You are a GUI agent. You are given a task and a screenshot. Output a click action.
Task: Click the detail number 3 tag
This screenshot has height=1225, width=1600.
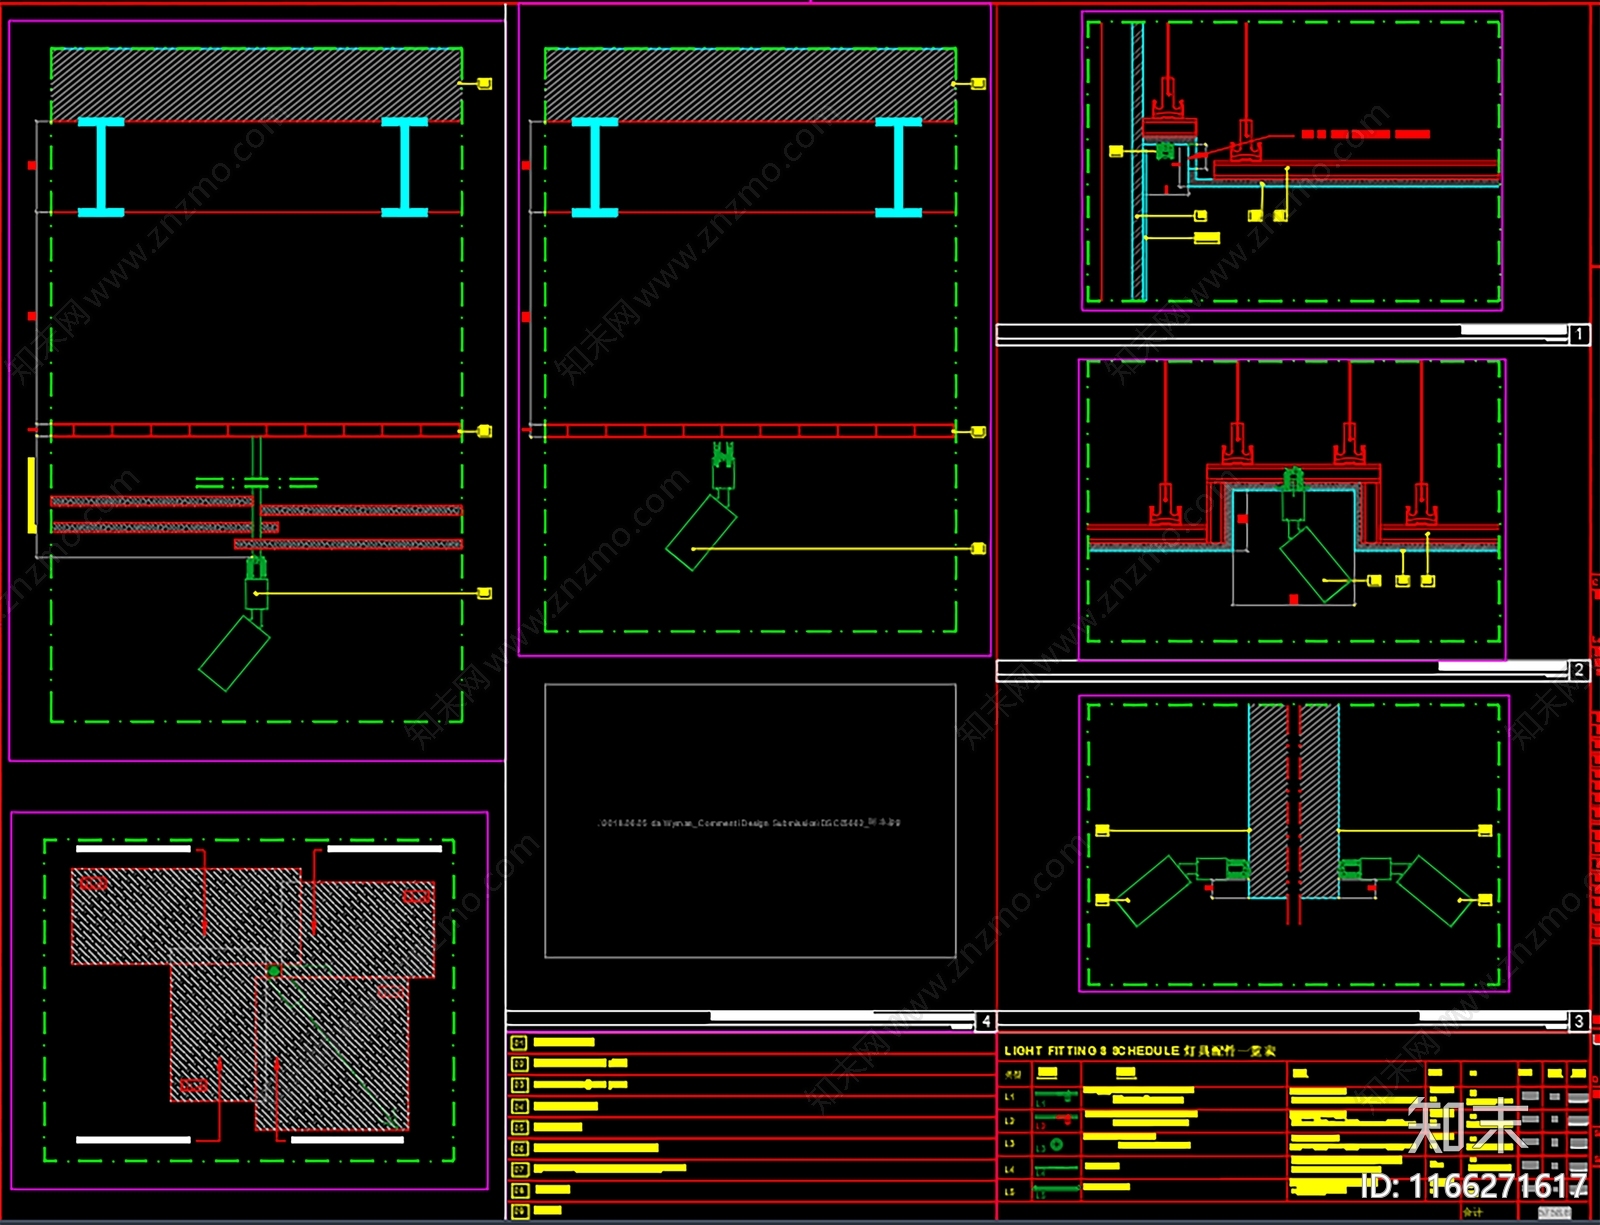coord(1578,1021)
